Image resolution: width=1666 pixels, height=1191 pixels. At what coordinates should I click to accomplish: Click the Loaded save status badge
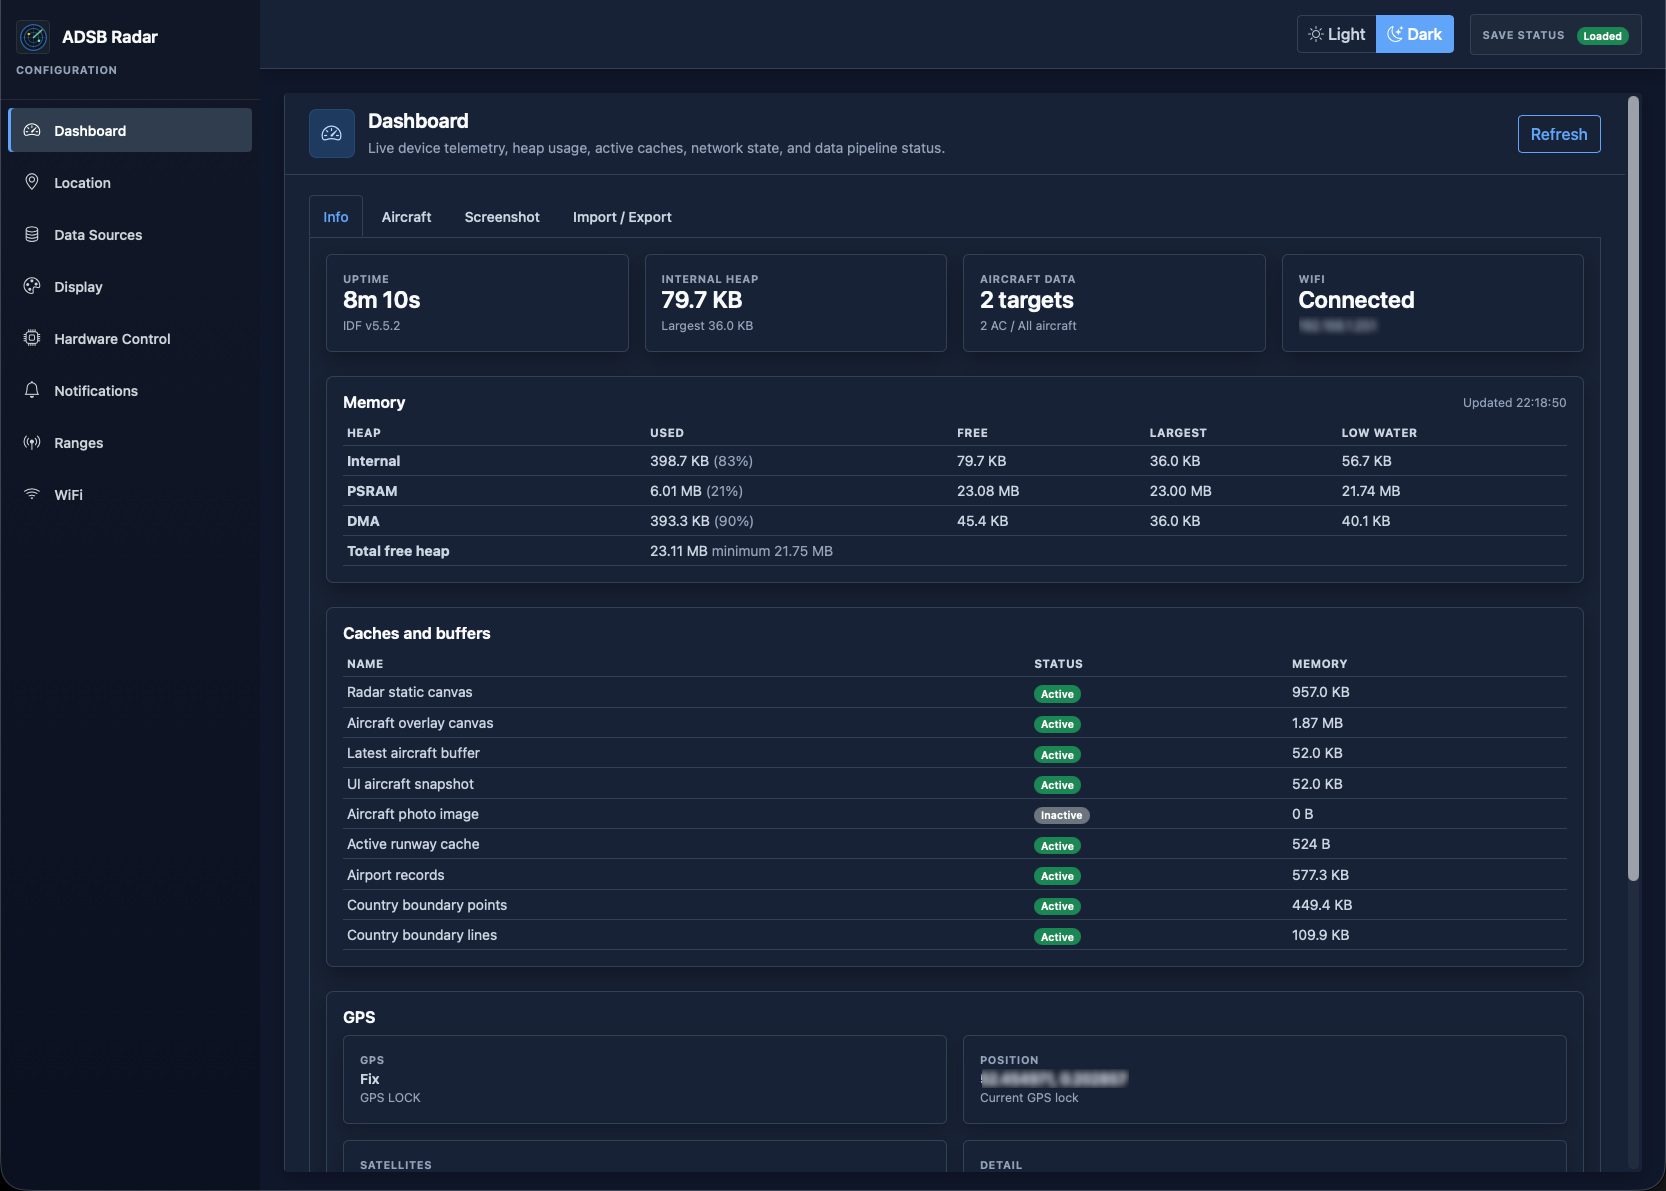click(1603, 36)
